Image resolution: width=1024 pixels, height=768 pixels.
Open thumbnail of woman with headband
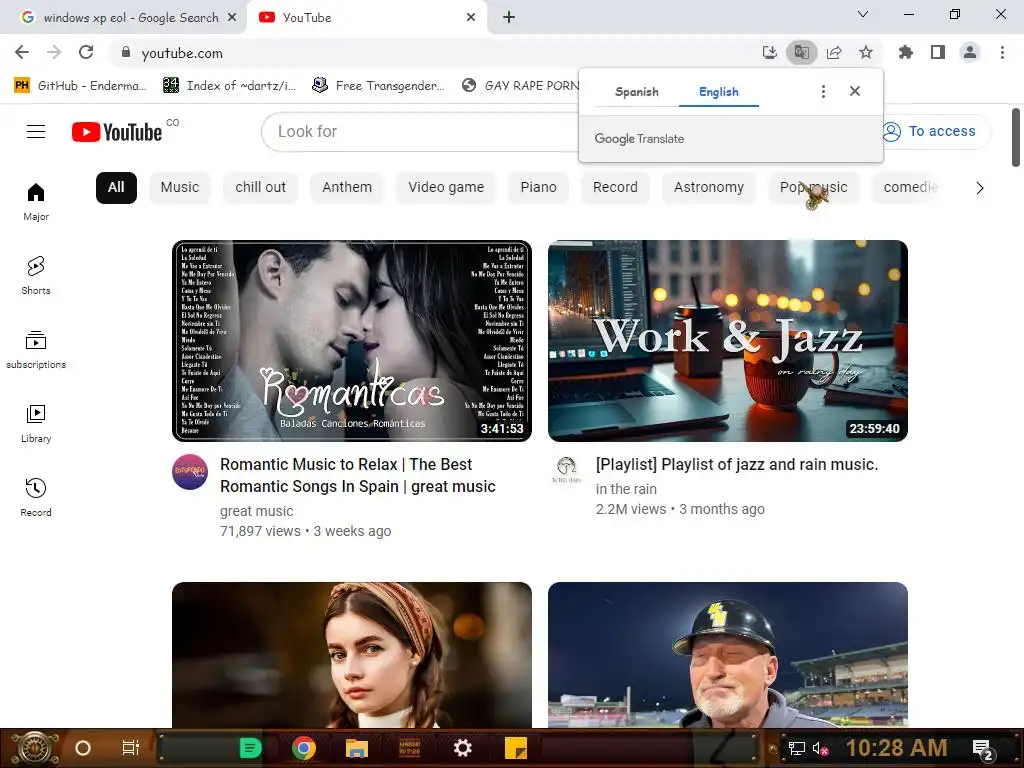352,654
